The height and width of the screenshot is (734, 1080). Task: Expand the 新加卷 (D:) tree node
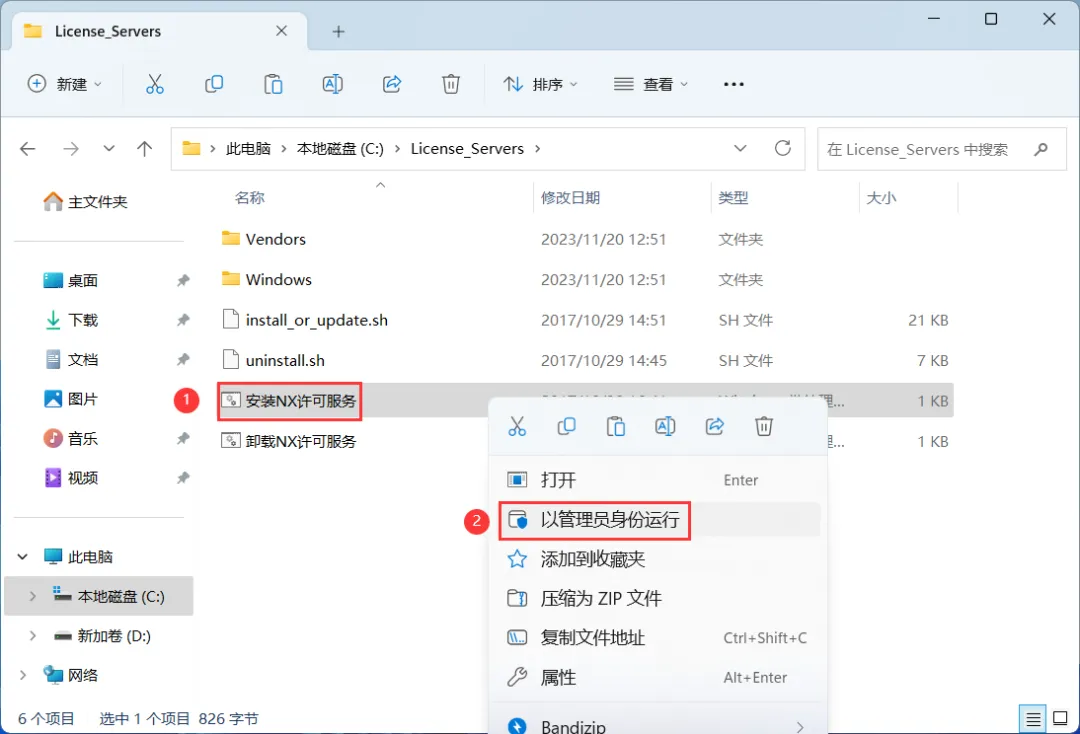[x=32, y=636]
